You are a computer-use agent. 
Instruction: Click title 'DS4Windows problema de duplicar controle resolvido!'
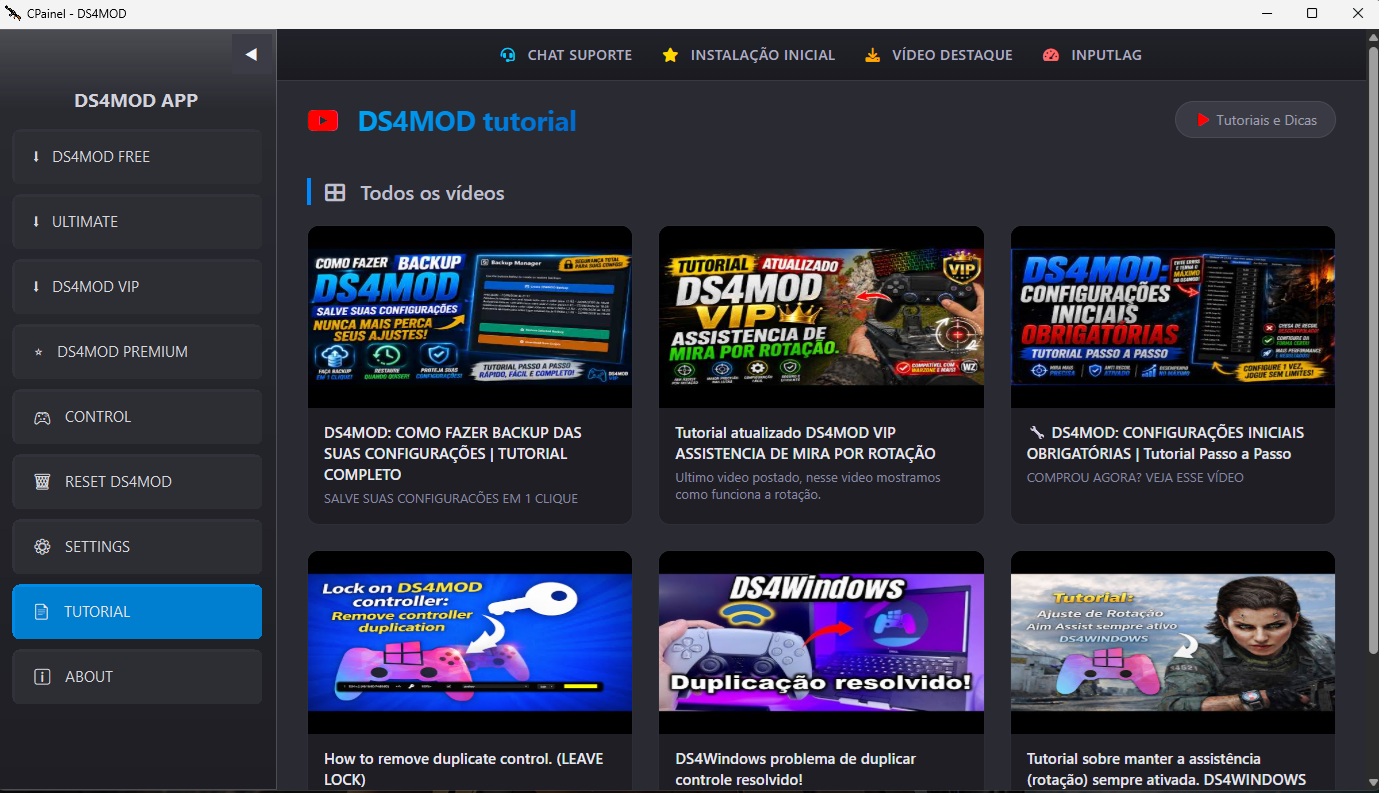[x=796, y=769]
